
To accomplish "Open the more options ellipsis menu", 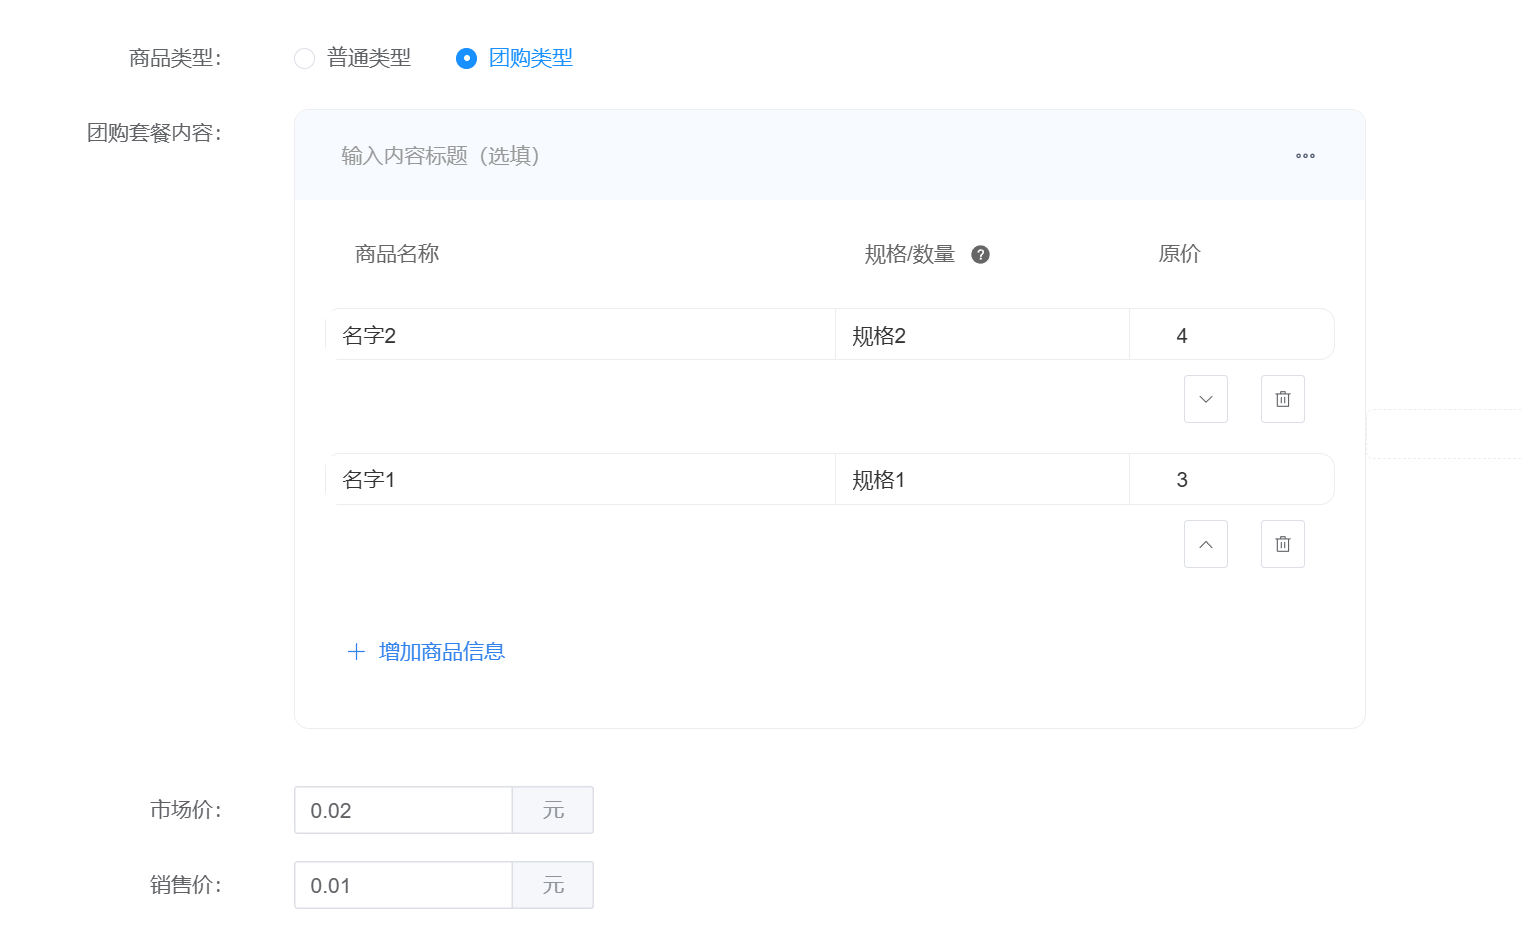I will coord(1305,156).
